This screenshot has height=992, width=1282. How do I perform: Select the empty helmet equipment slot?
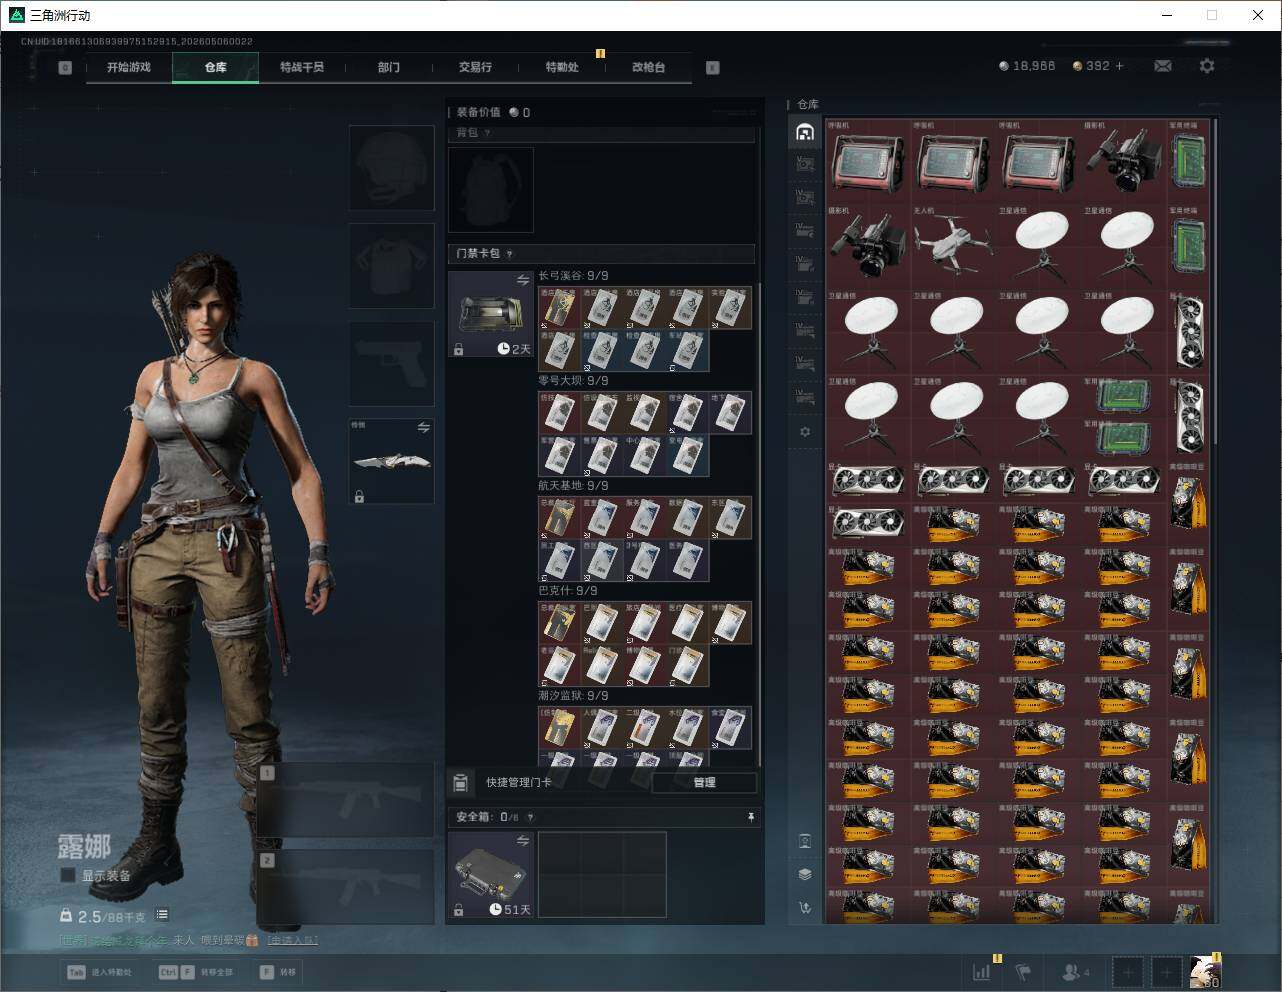pyautogui.click(x=392, y=167)
